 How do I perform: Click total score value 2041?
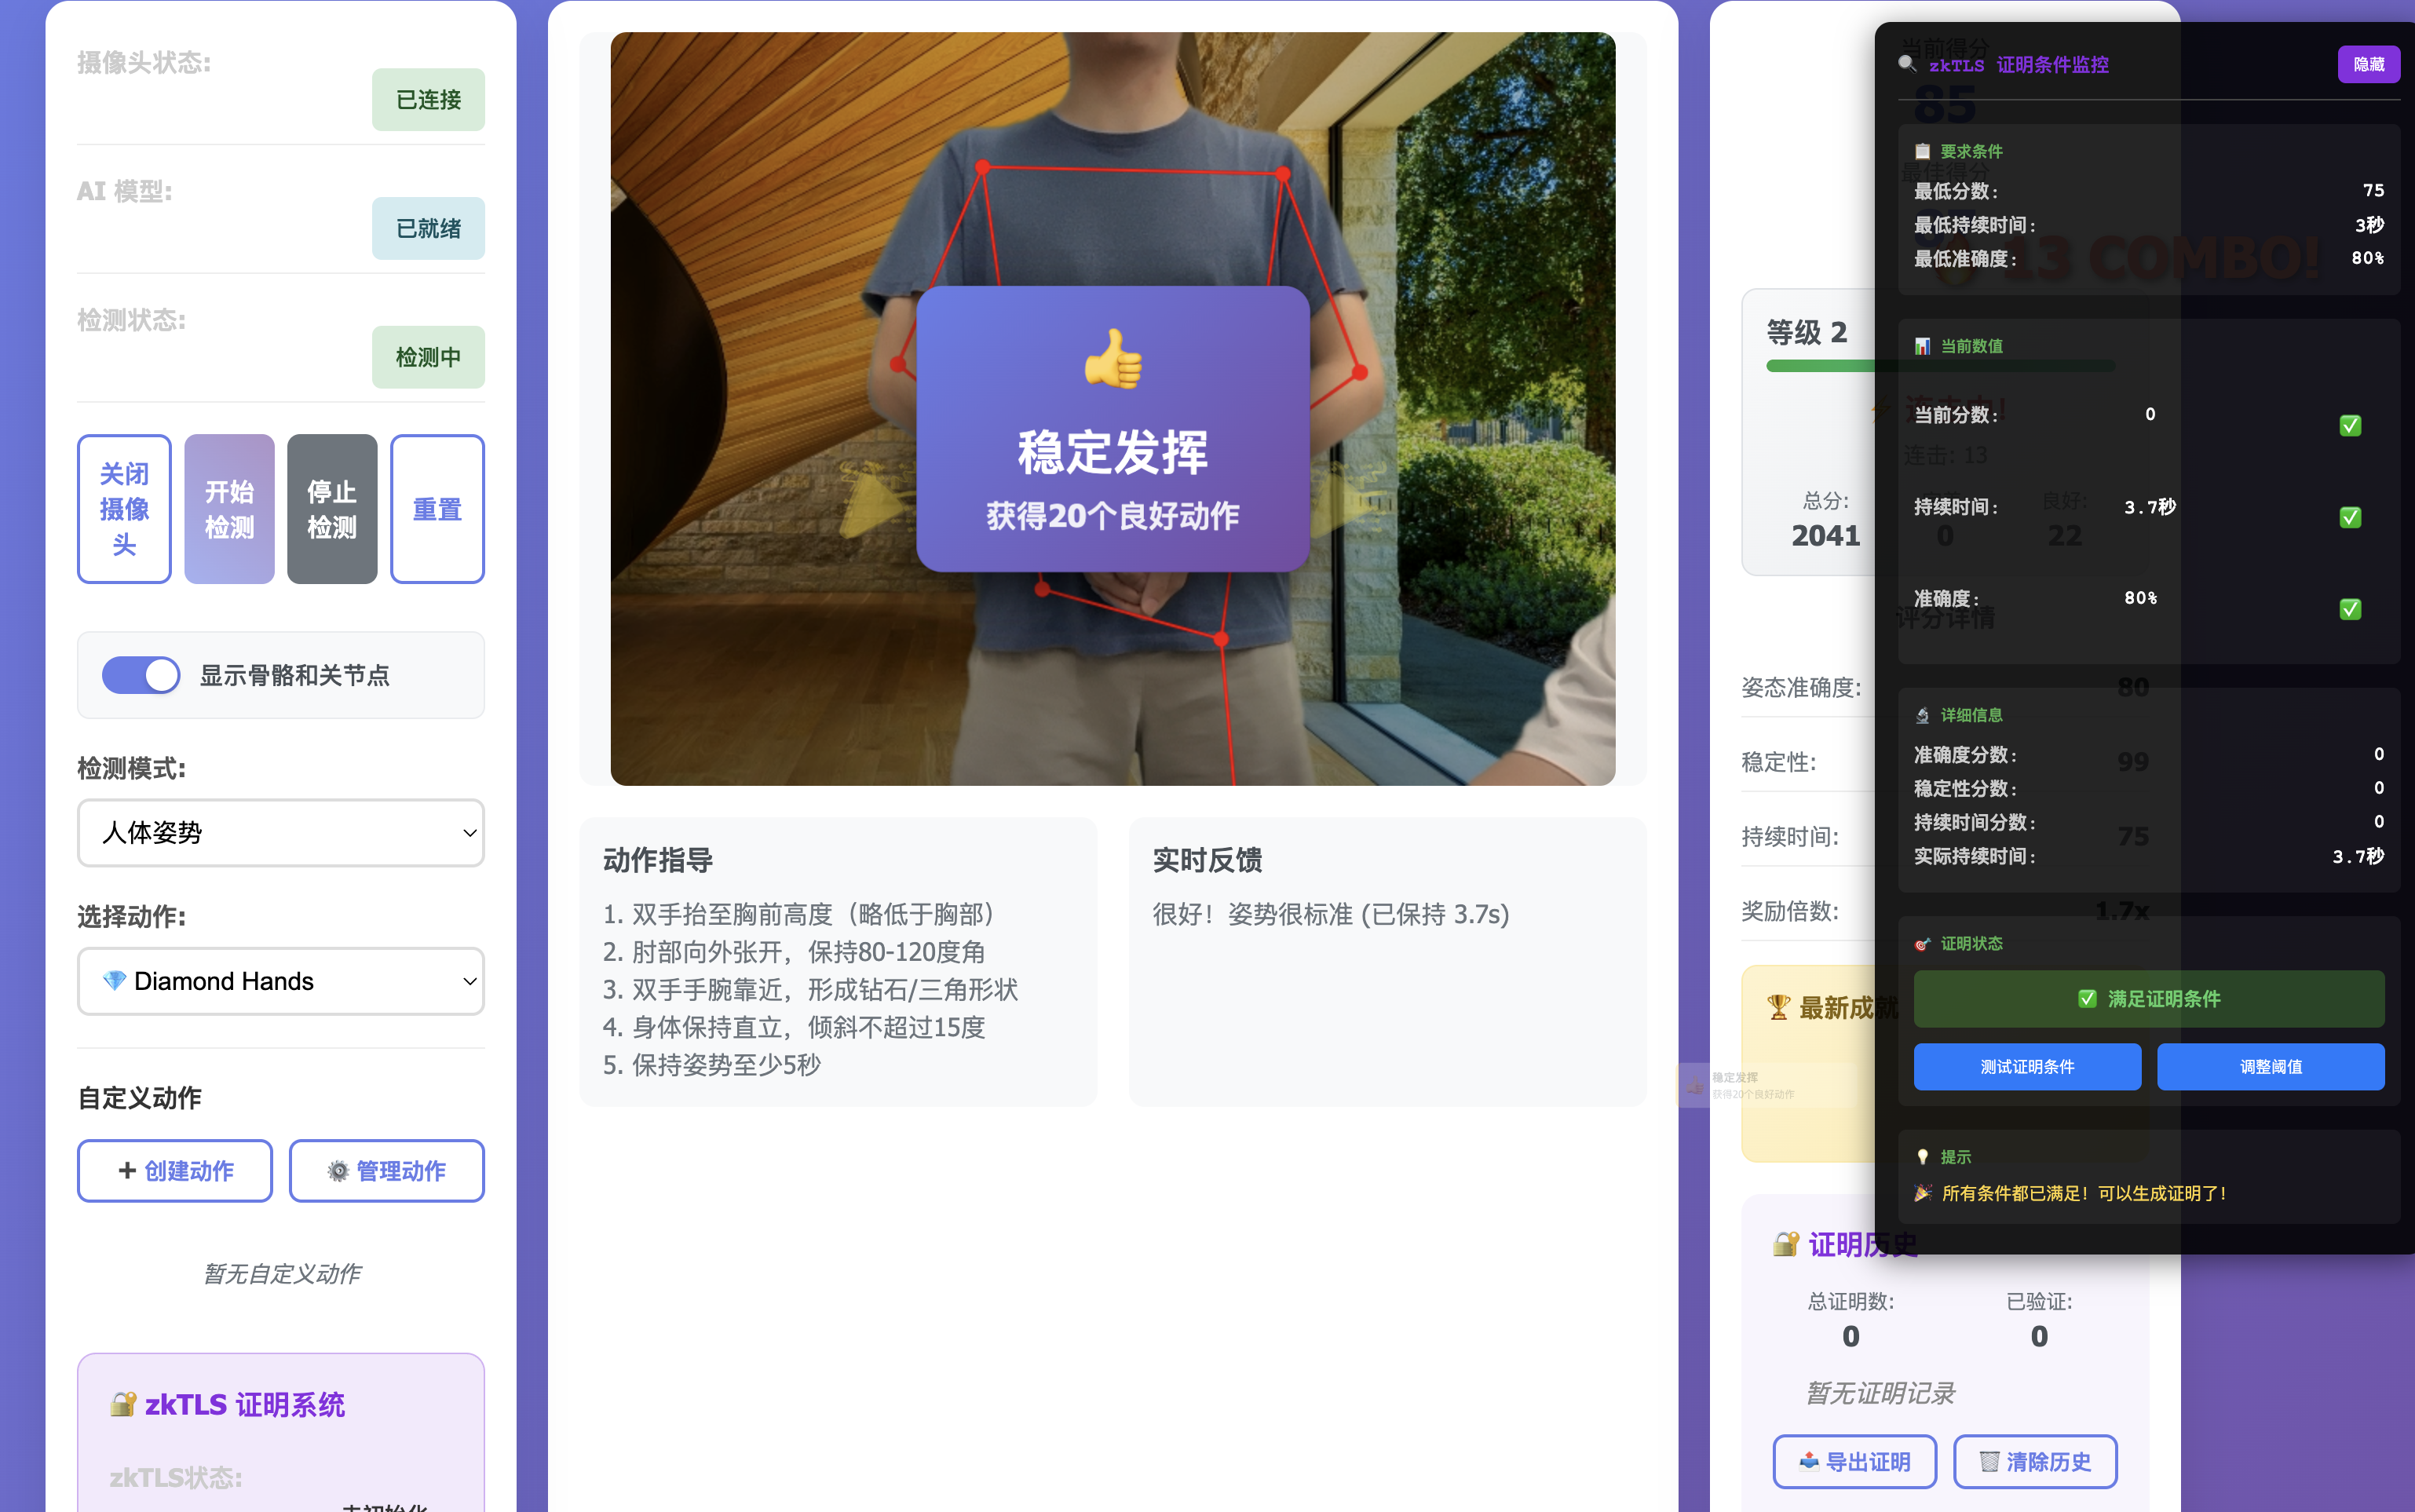pos(1826,536)
